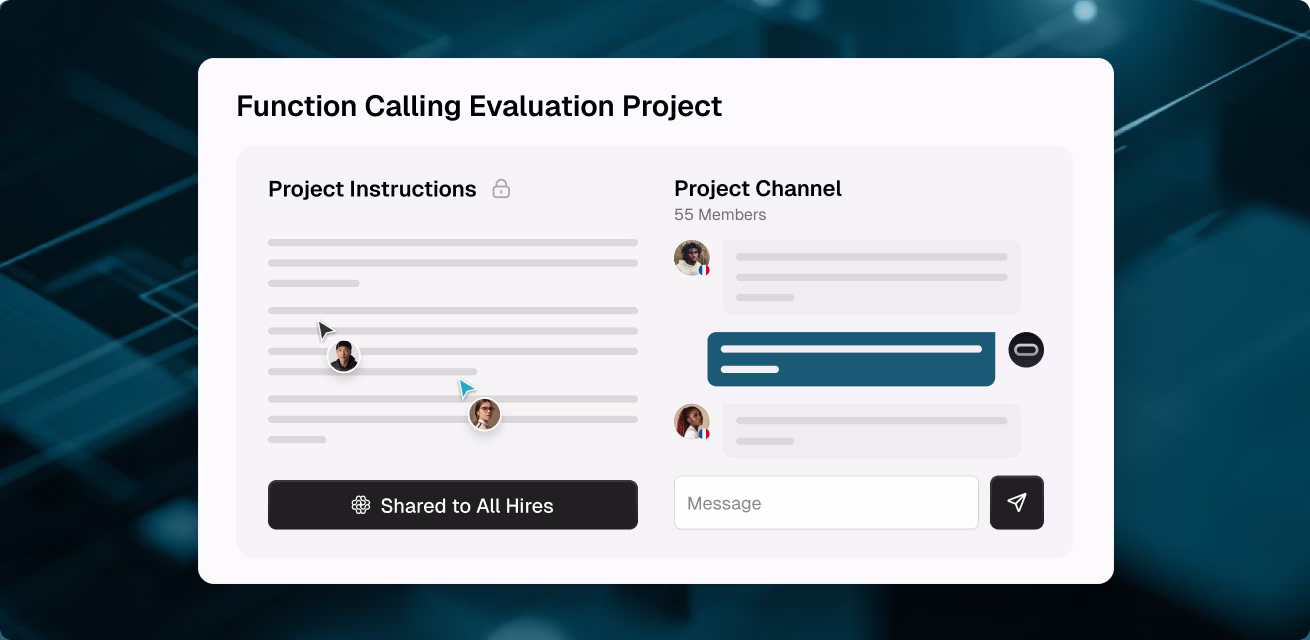The height and width of the screenshot is (640, 1310).
Task: Select the top chat member's avatar
Action: [691, 257]
